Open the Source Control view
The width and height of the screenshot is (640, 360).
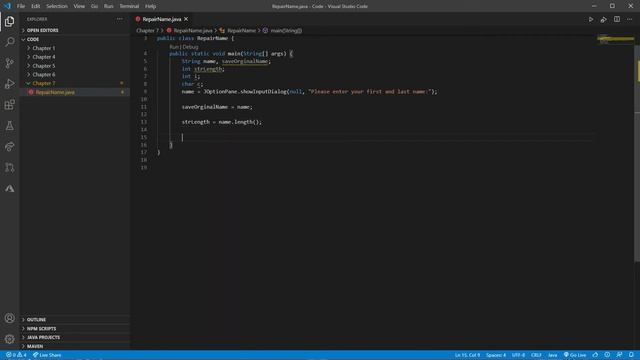(9, 63)
